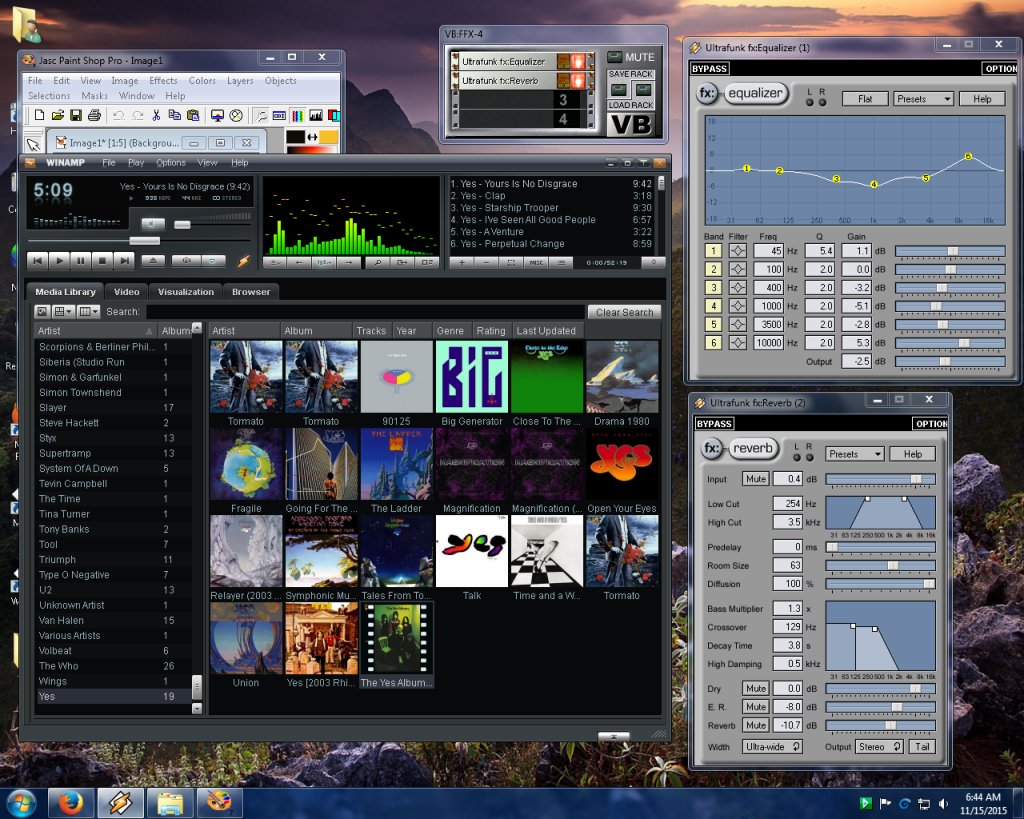Toggle equalizer band 1 button
The width and height of the screenshot is (1024, 819).
[x=713, y=251]
